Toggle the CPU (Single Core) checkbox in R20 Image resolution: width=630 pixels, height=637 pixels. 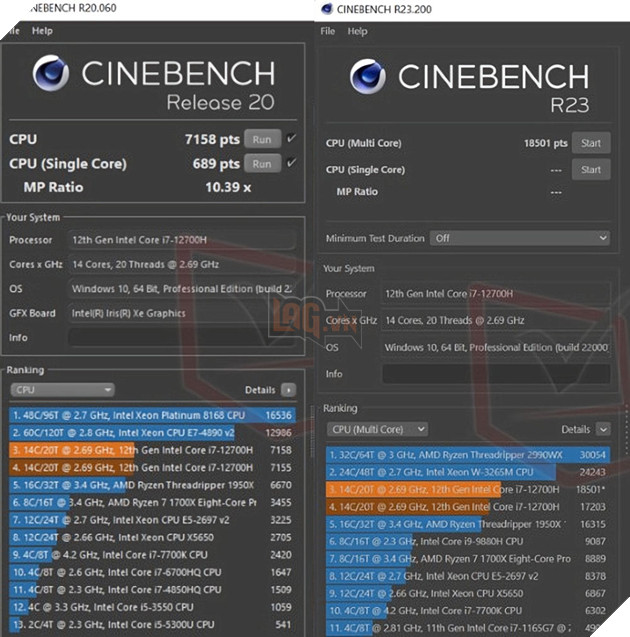click(x=291, y=163)
